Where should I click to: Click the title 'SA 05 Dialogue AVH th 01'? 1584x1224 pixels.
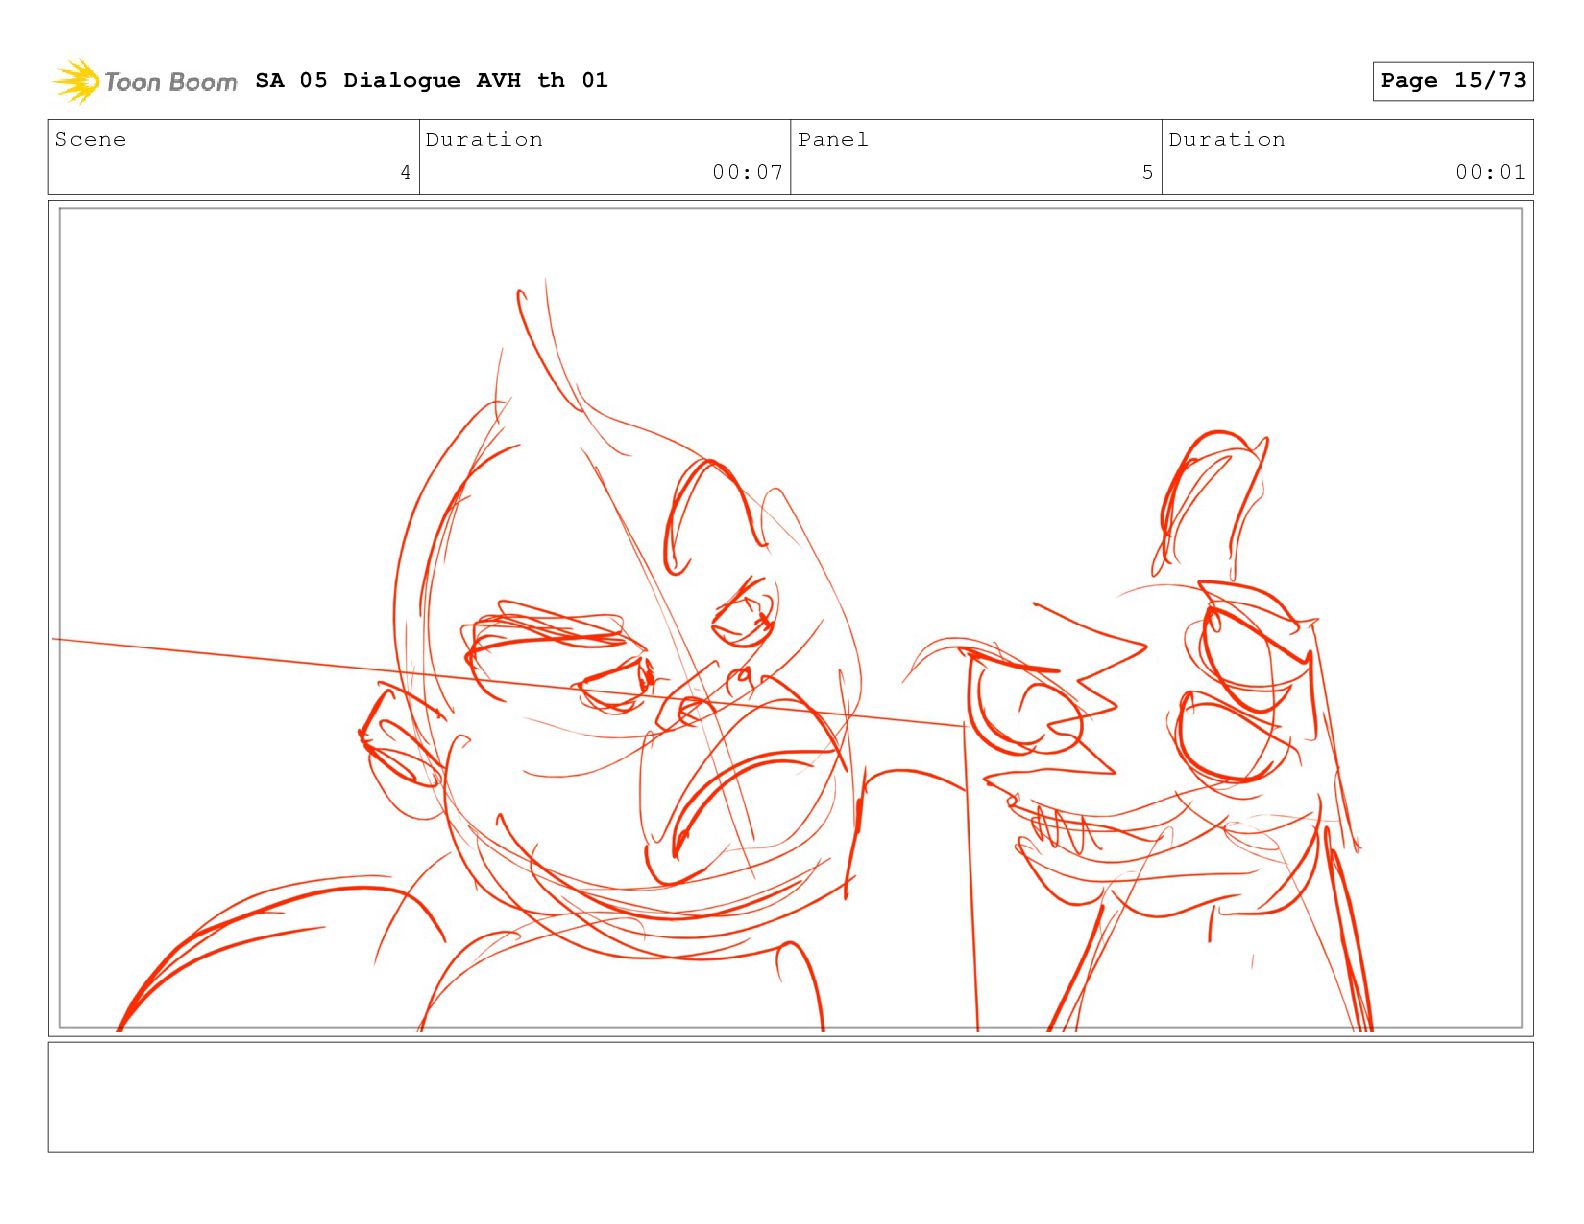coord(431,80)
